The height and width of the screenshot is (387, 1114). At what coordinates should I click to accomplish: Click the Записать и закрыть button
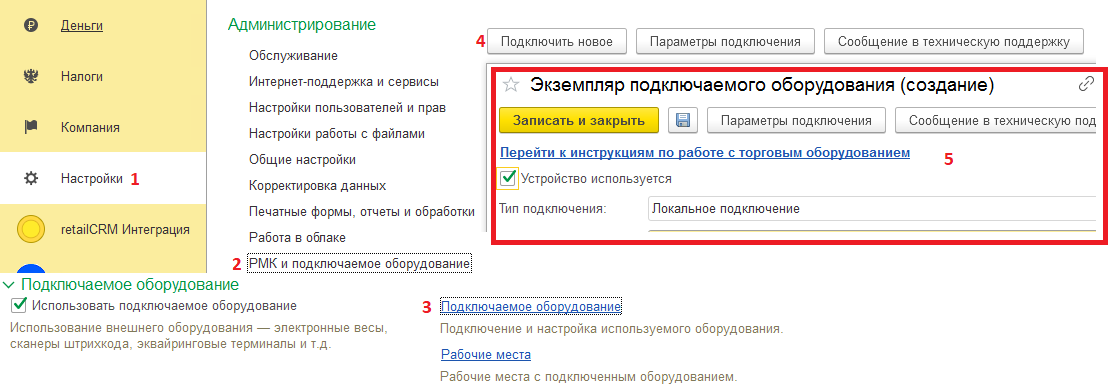579,121
